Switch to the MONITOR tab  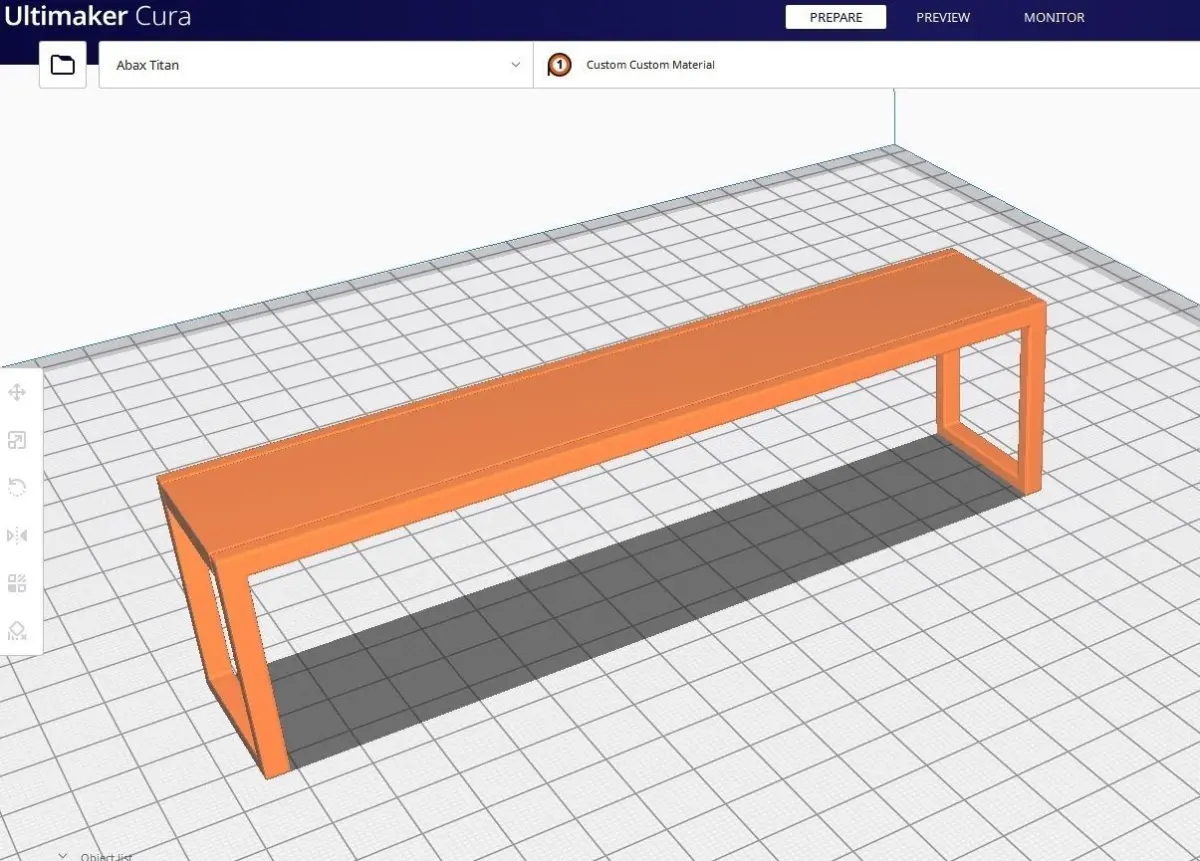point(1054,17)
